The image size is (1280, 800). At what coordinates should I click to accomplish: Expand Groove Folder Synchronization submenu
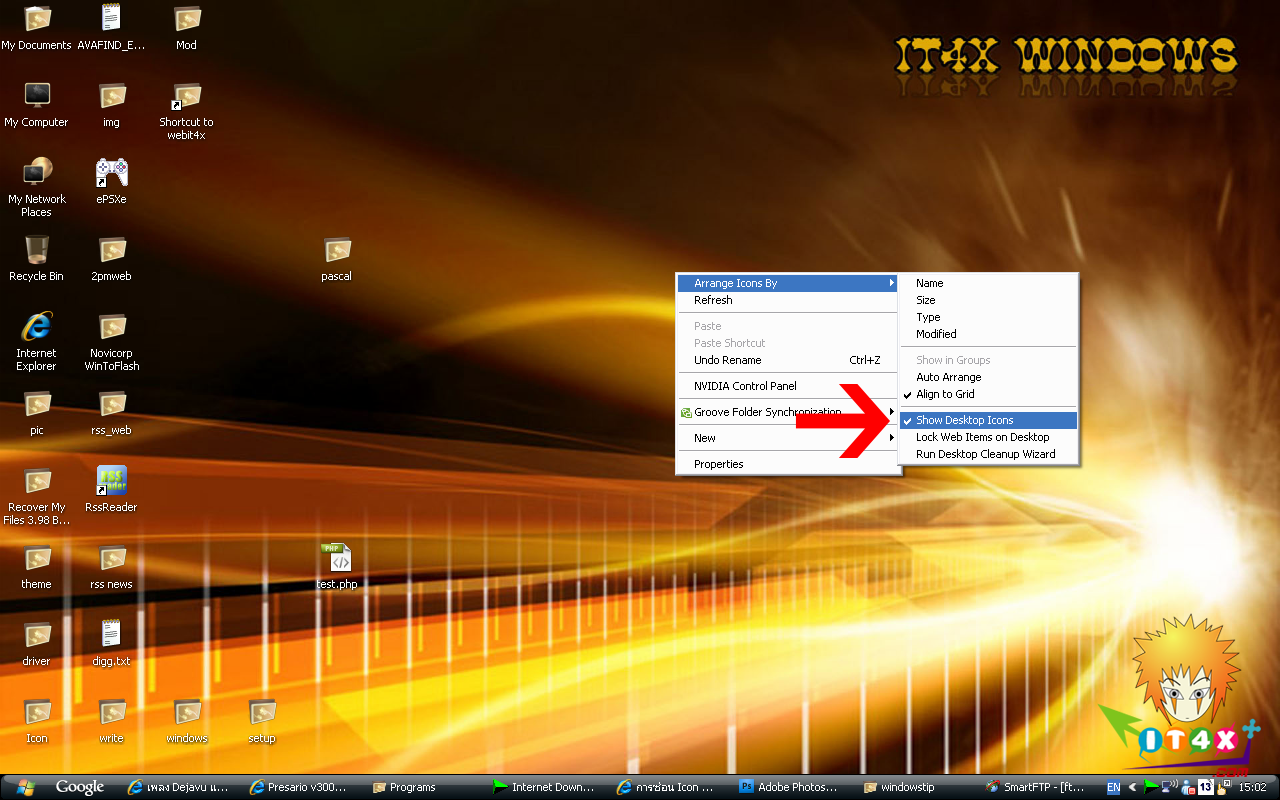pyautogui.click(x=767, y=412)
